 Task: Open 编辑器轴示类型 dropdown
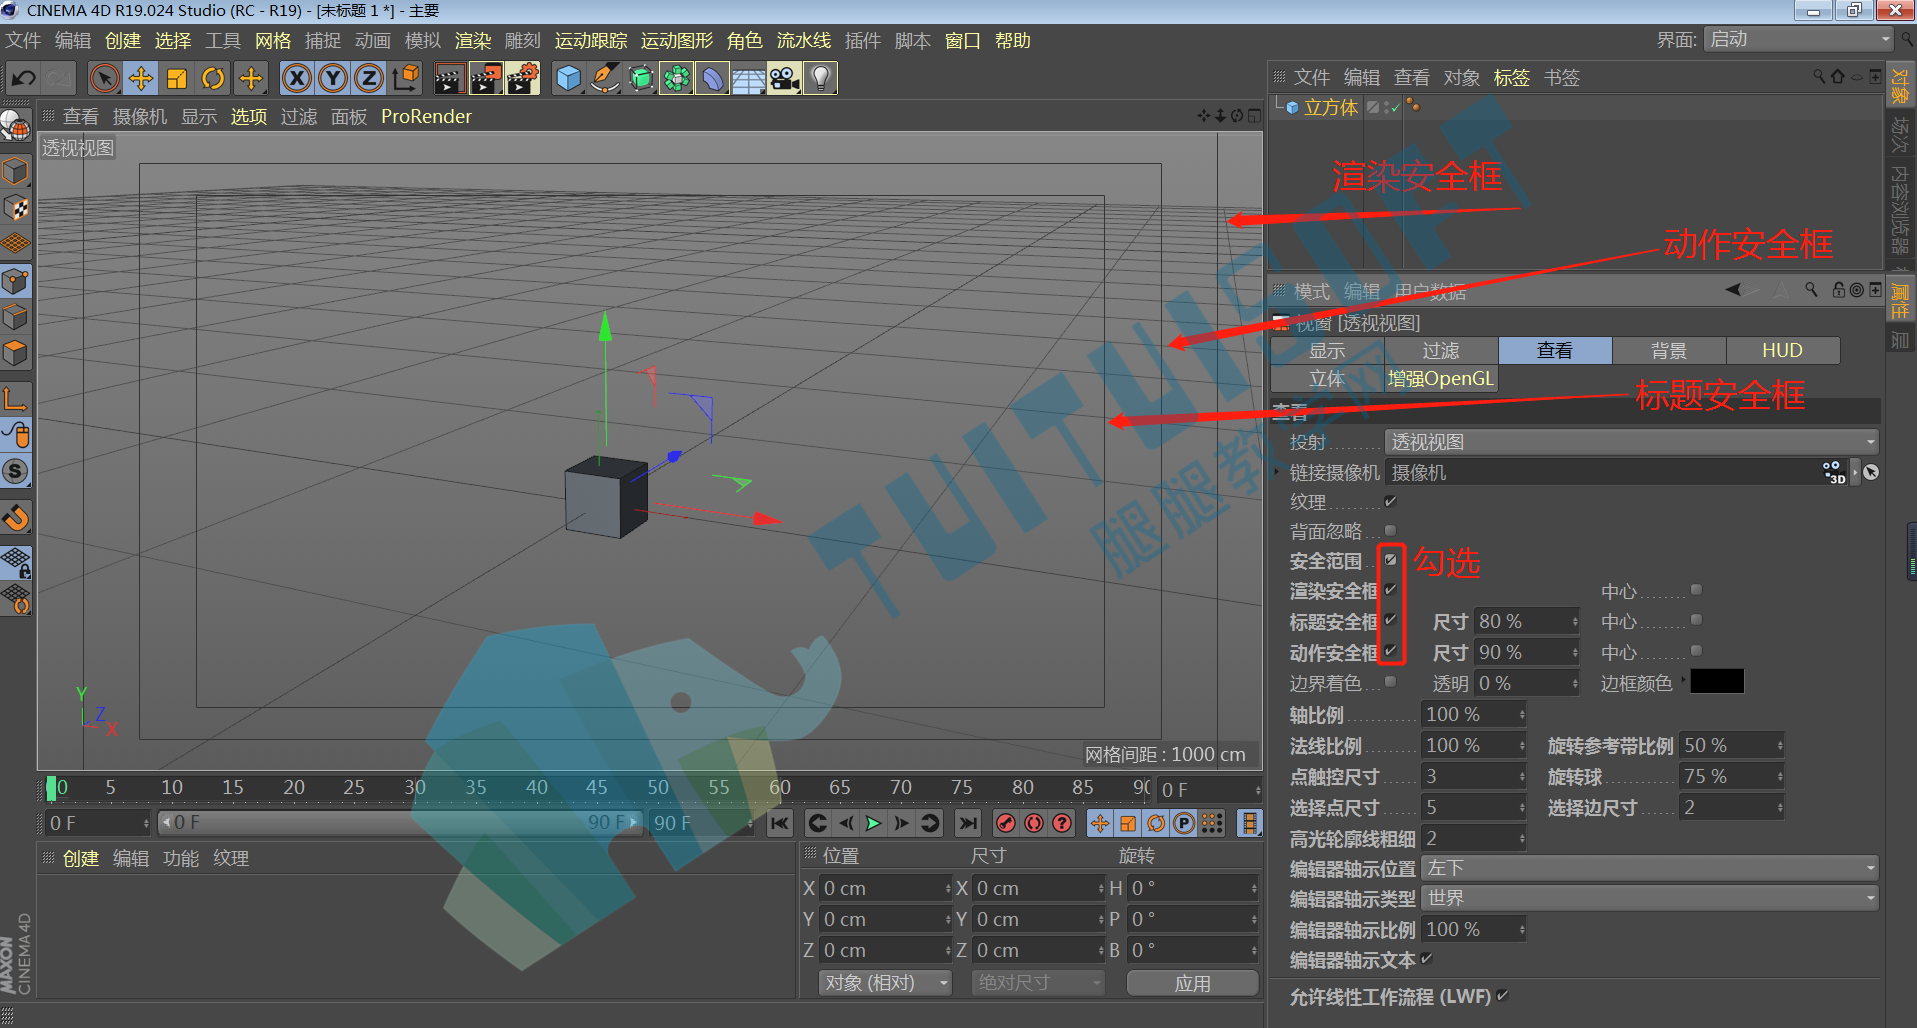[x=1651, y=898]
